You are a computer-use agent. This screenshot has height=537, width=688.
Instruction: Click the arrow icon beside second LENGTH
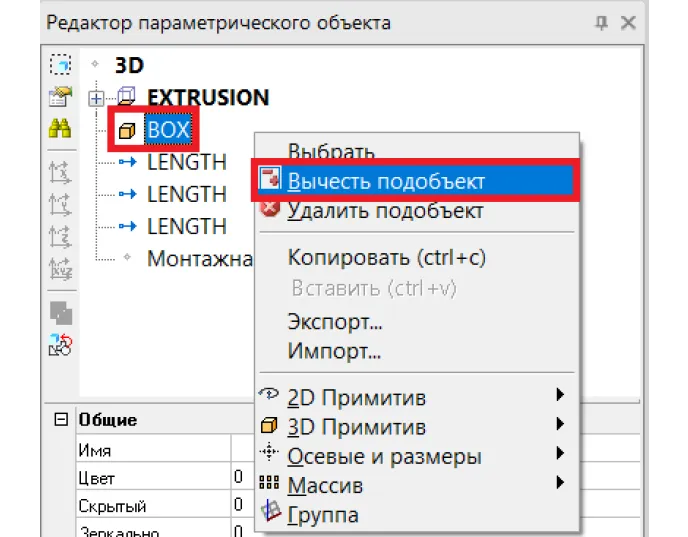[x=128, y=194]
